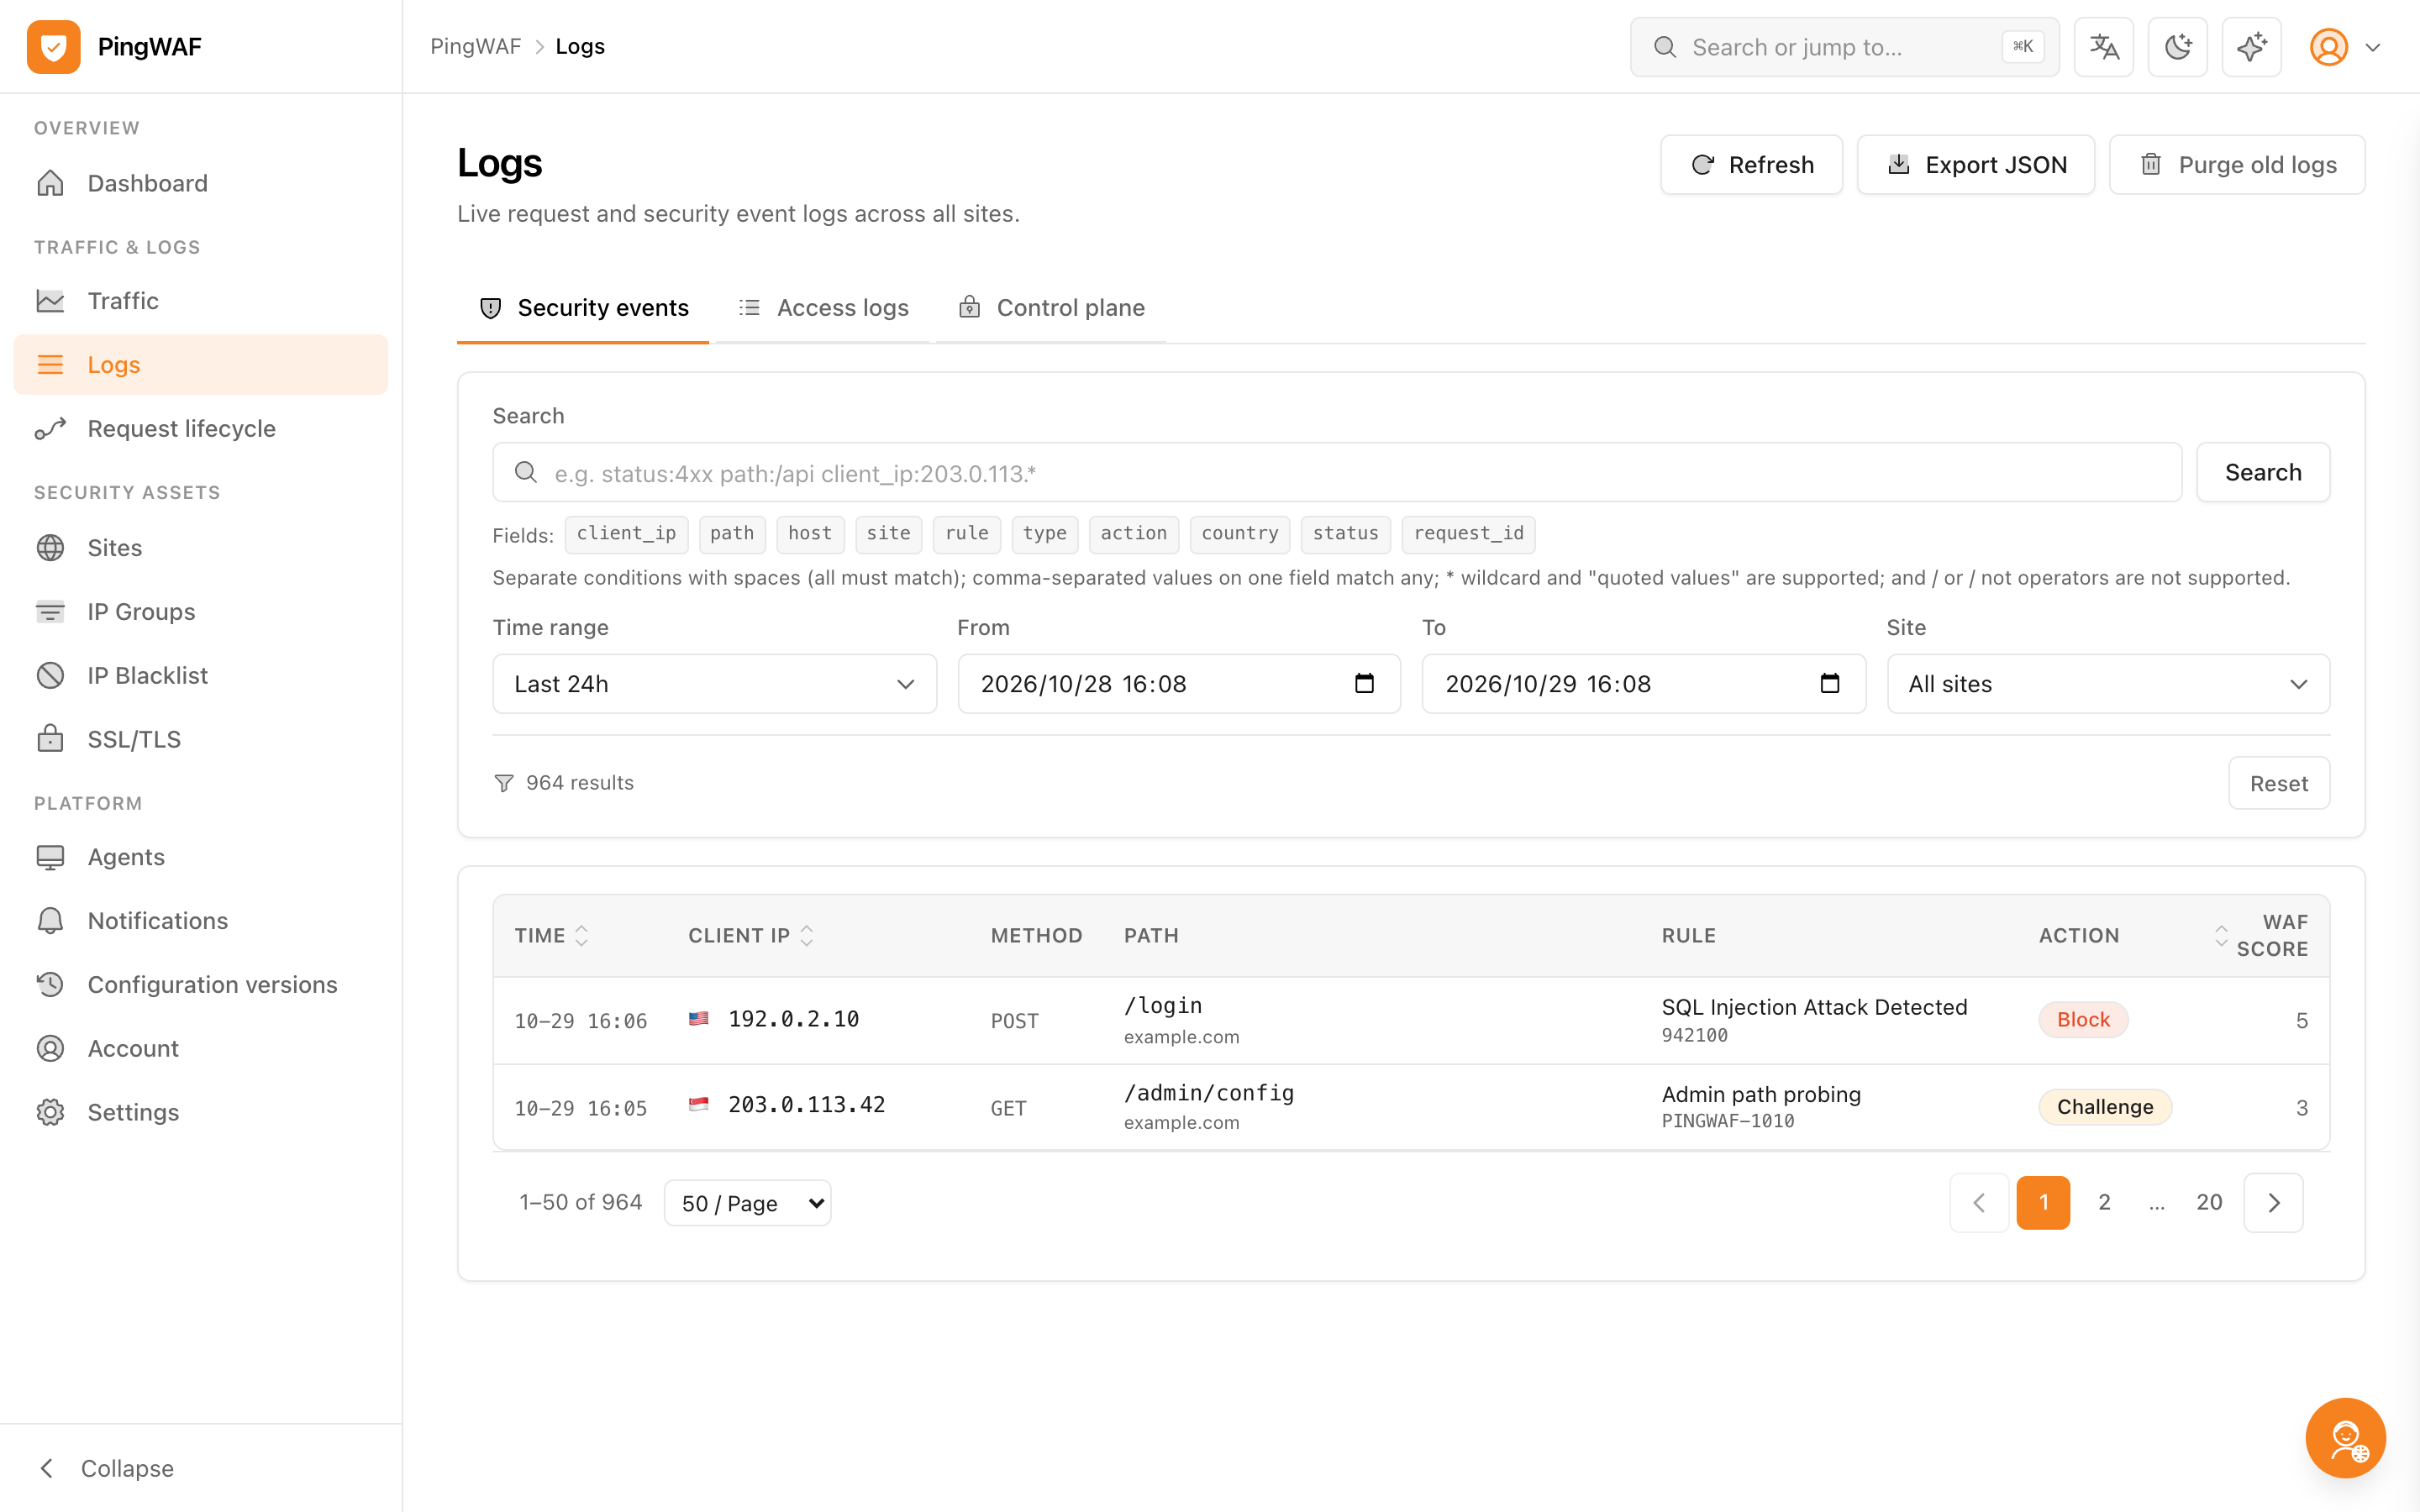Screen dimensions: 2420x1512
Task: Open the Site dropdown showing All sites
Action: 2108,684
